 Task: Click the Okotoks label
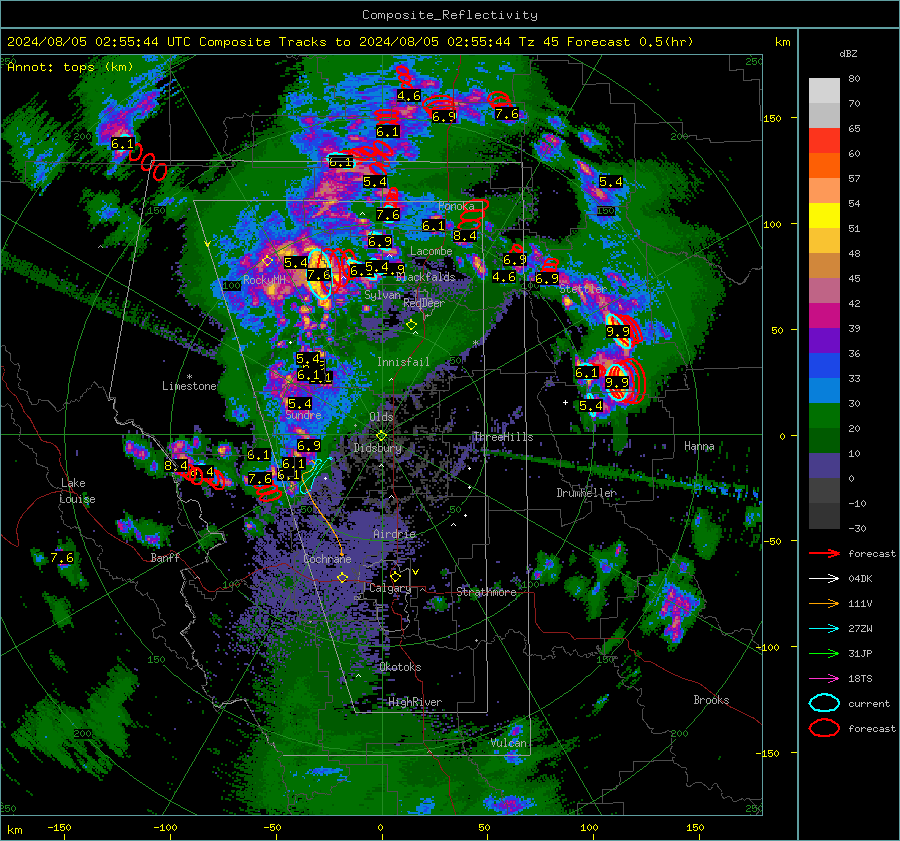click(x=400, y=667)
